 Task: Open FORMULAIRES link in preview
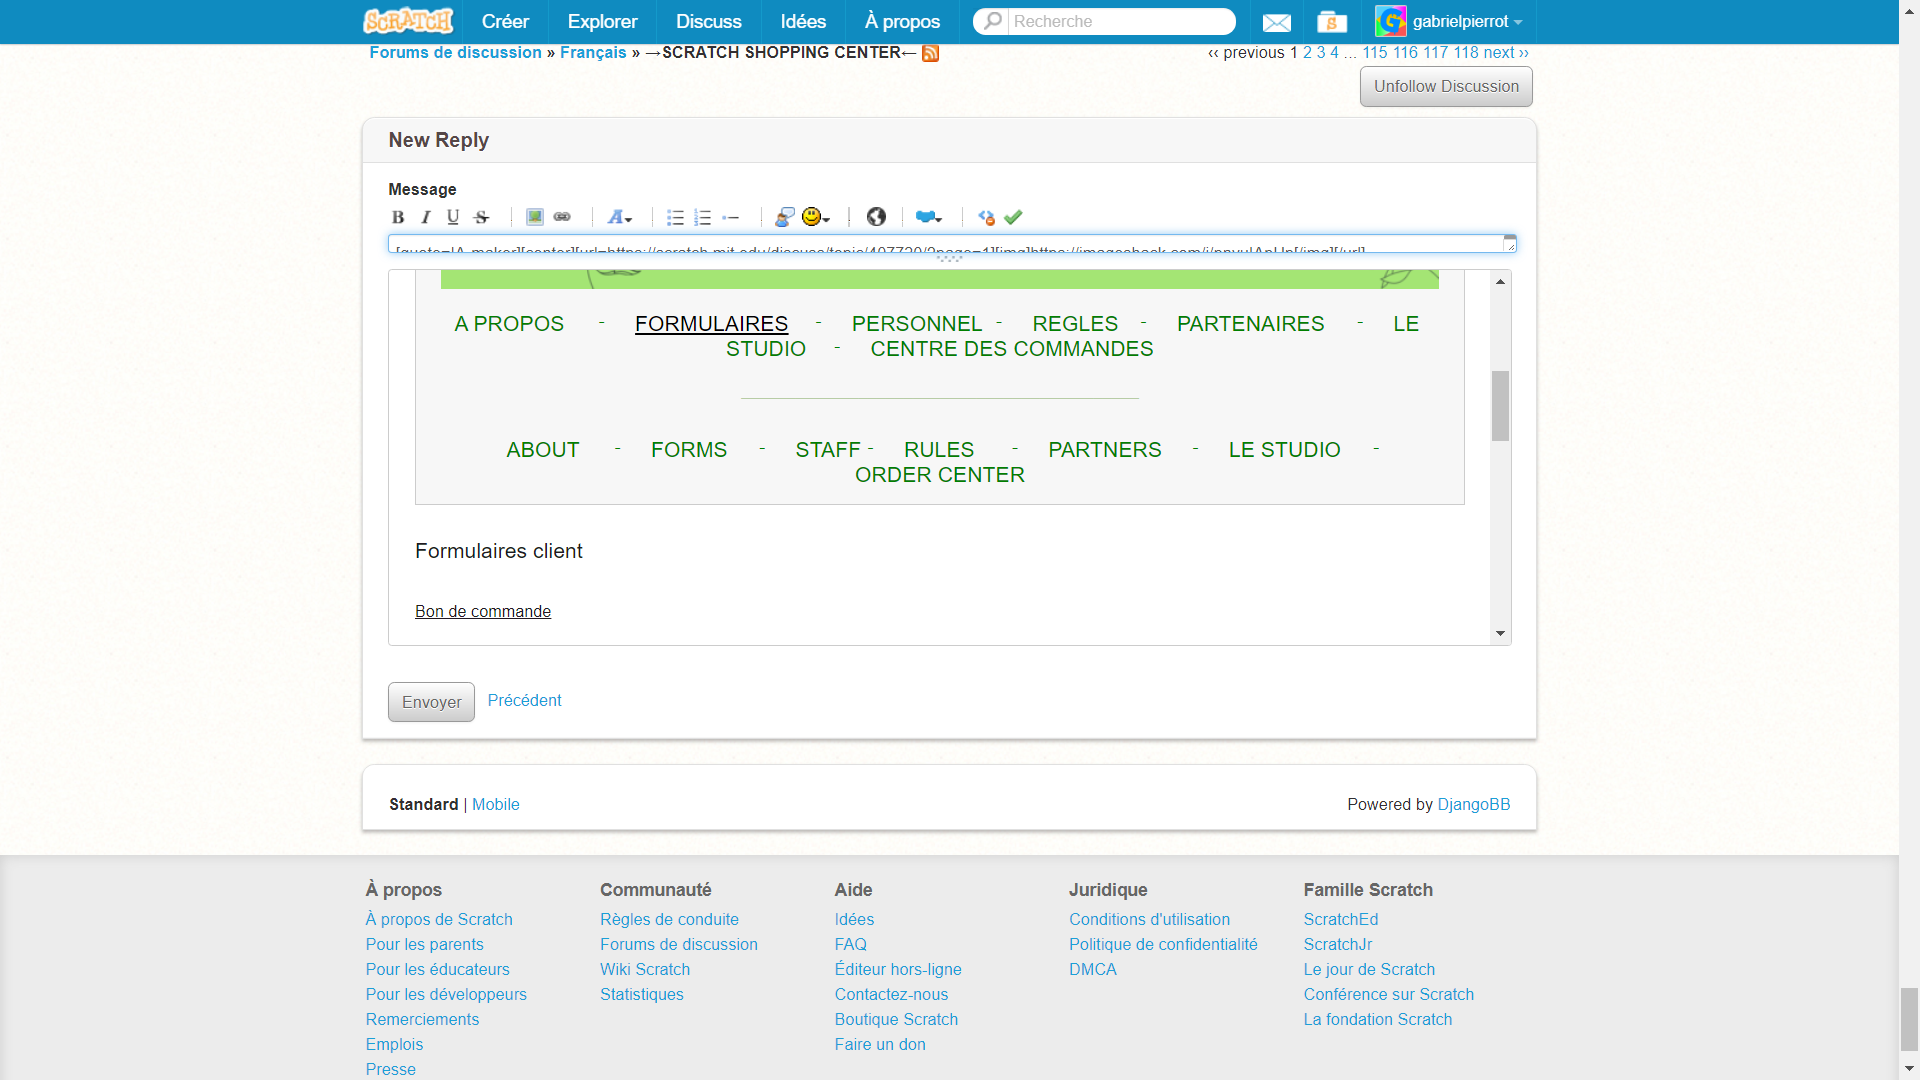click(x=711, y=324)
